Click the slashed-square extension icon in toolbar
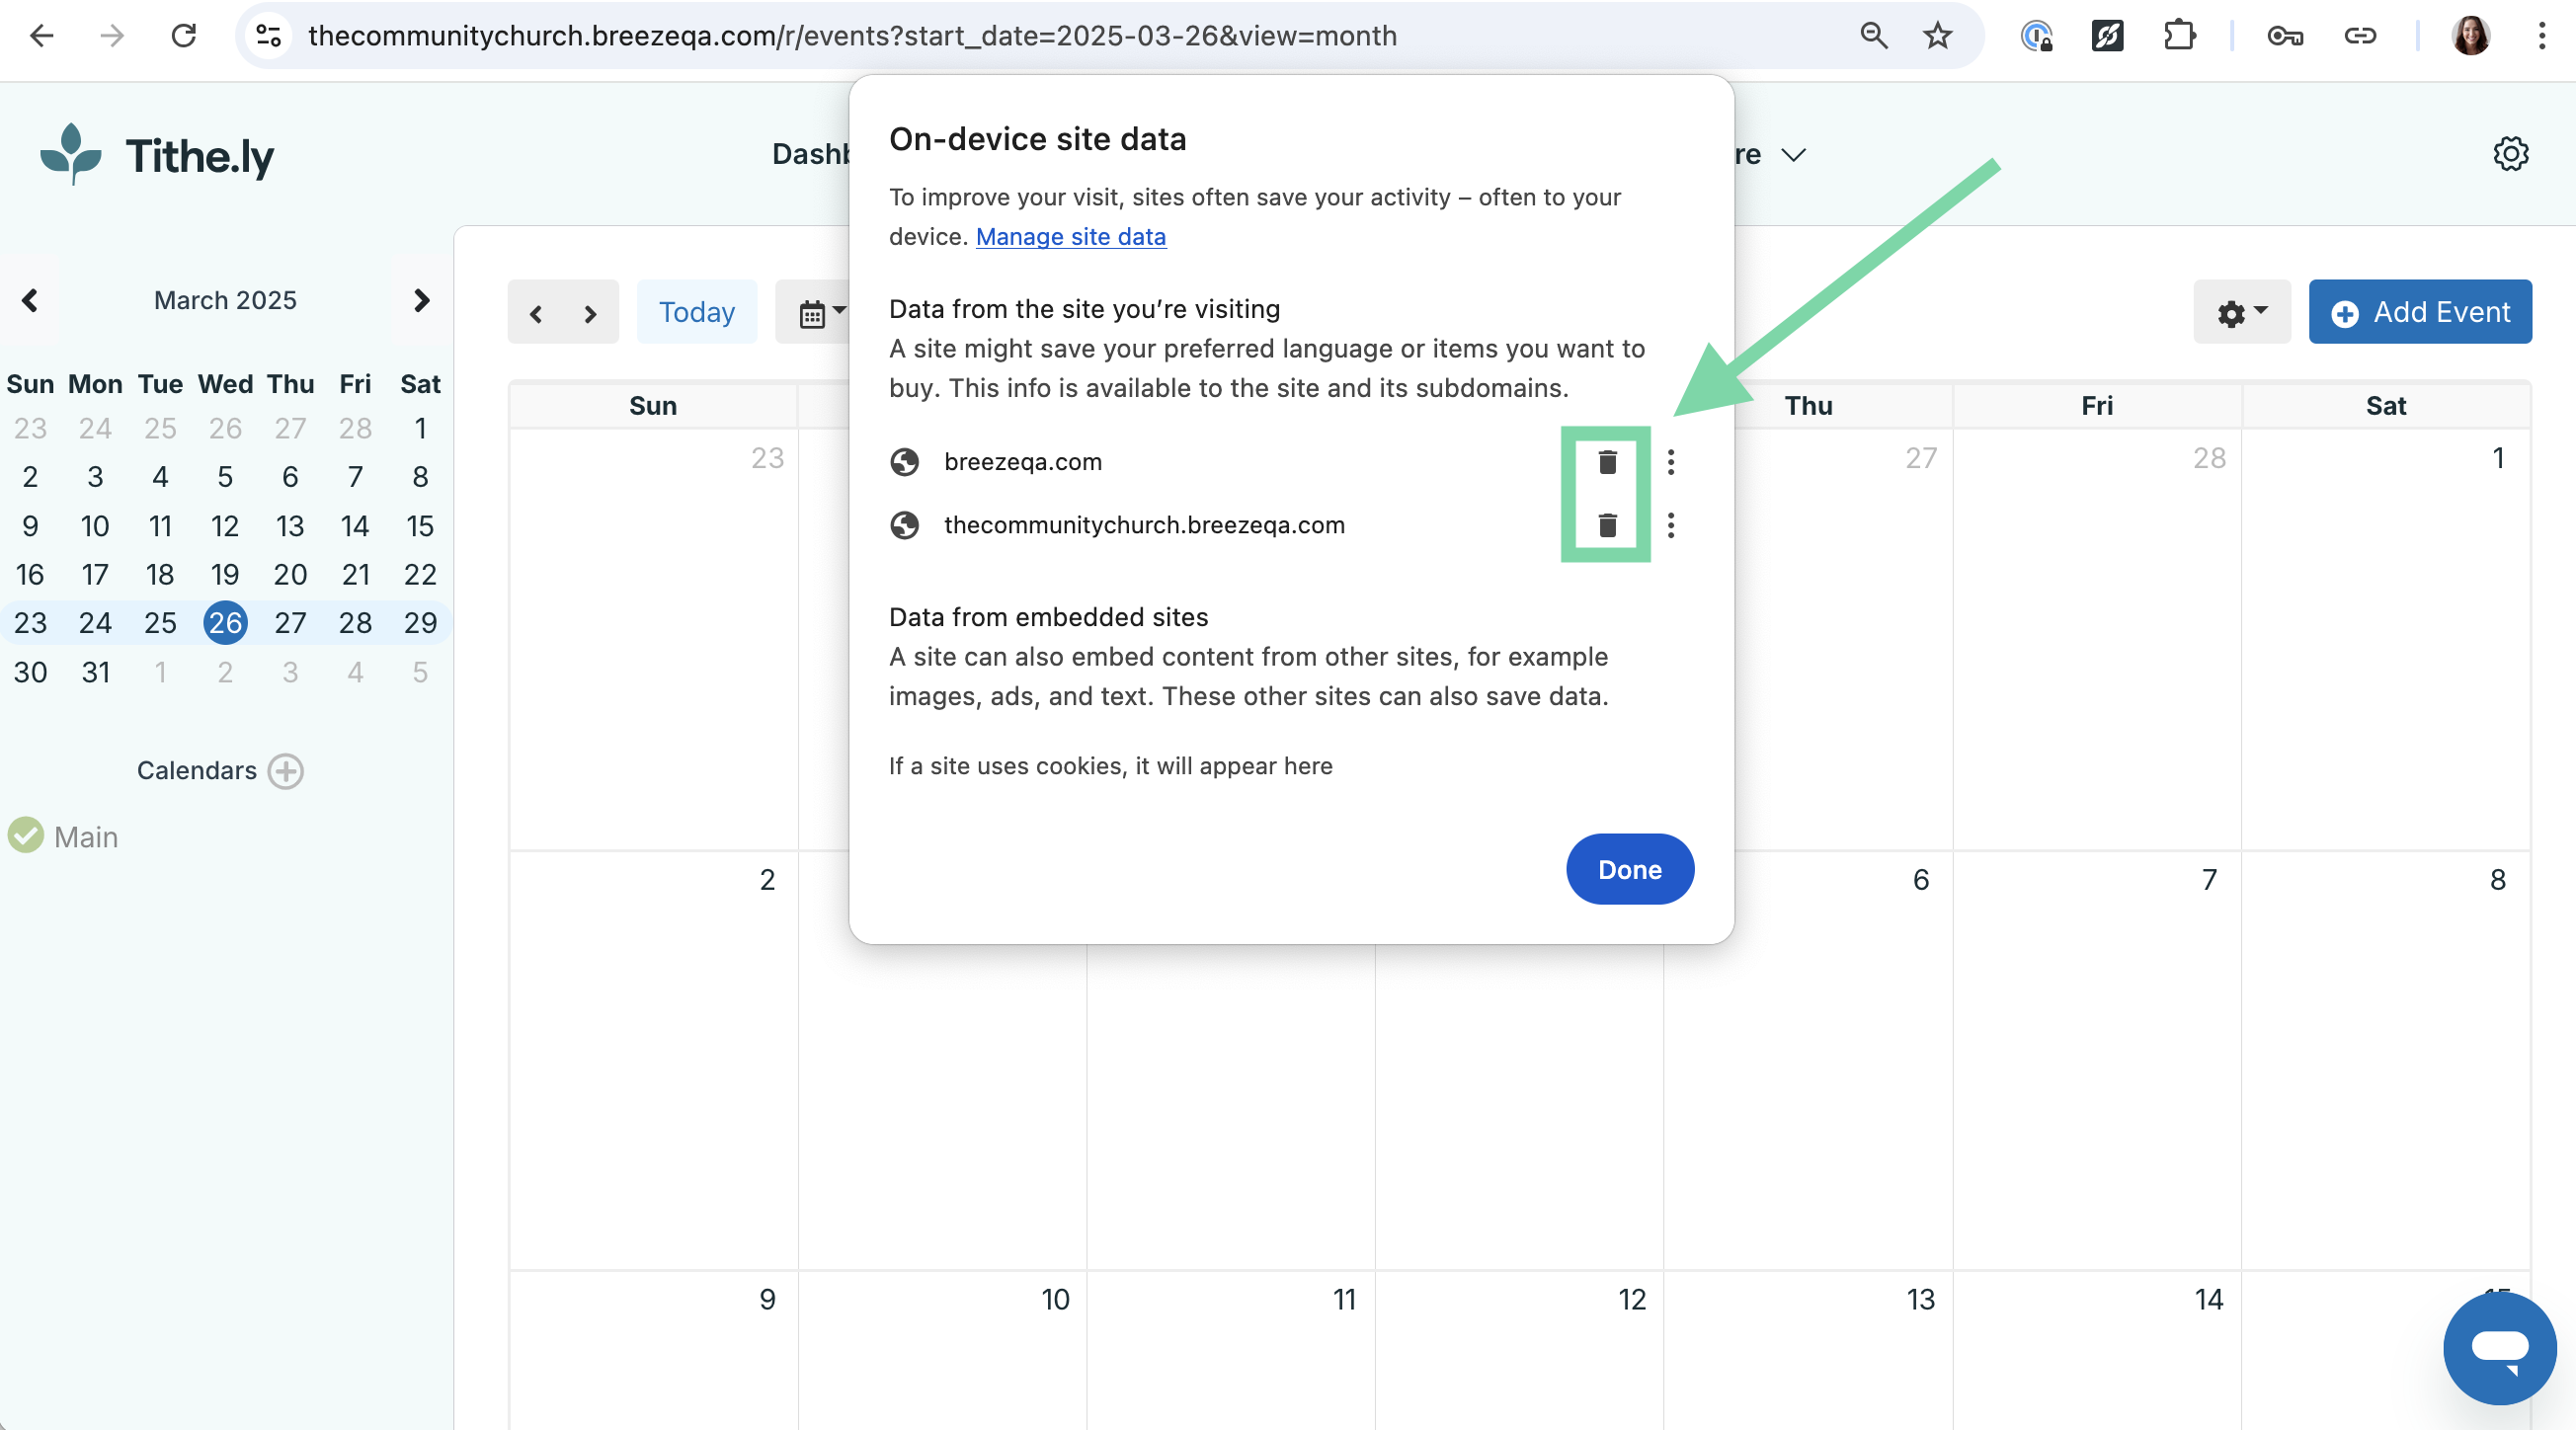 pyautogui.click(x=2107, y=36)
